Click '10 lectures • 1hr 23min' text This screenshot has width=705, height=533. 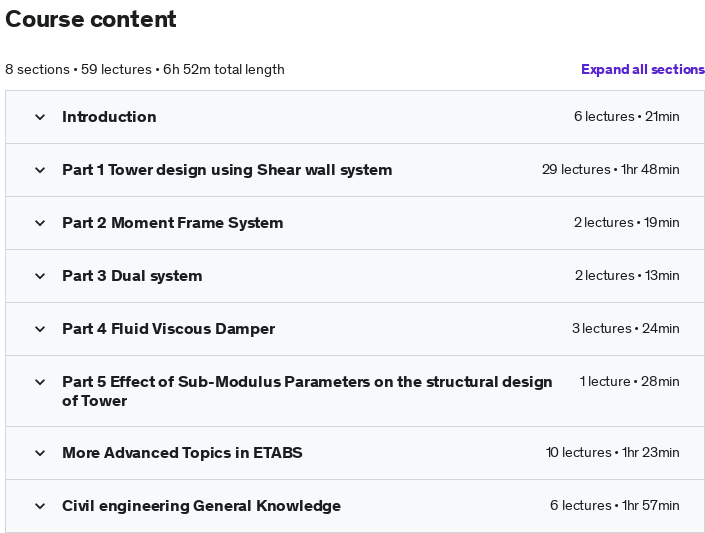613,452
